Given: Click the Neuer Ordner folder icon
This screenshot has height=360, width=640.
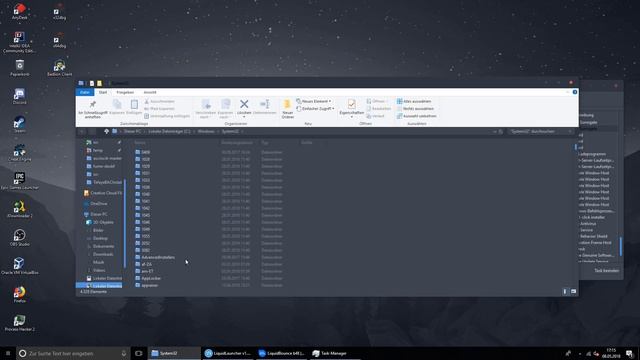Looking at the screenshot, I should (x=287, y=104).
